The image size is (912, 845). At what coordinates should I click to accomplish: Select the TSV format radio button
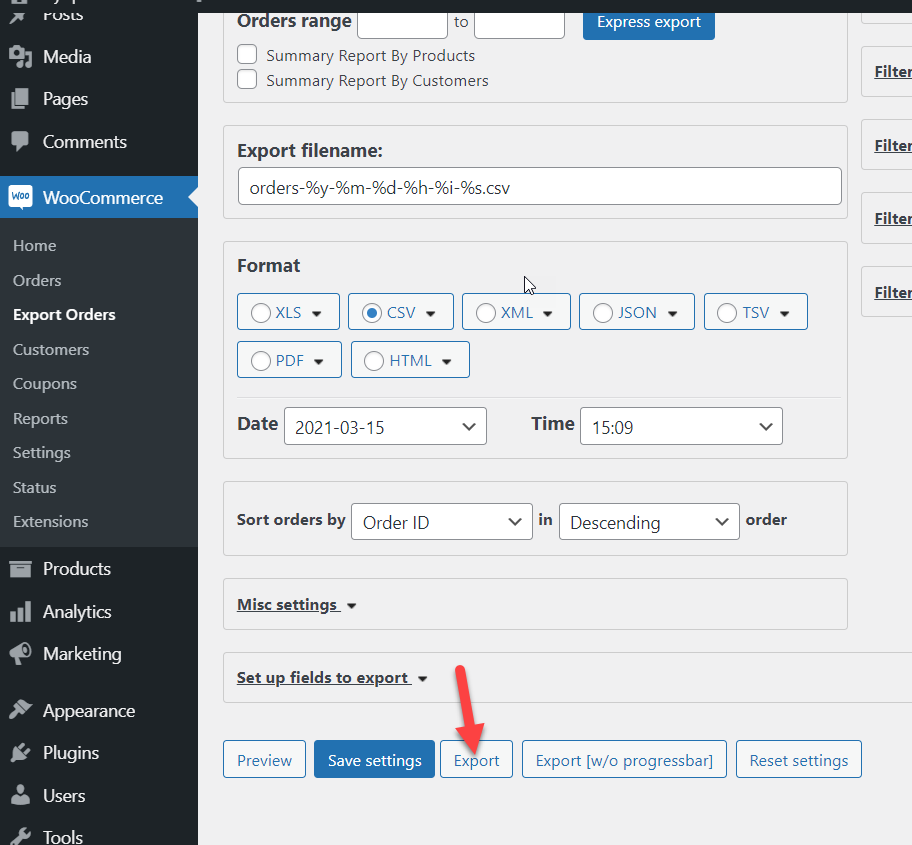point(727,313)
